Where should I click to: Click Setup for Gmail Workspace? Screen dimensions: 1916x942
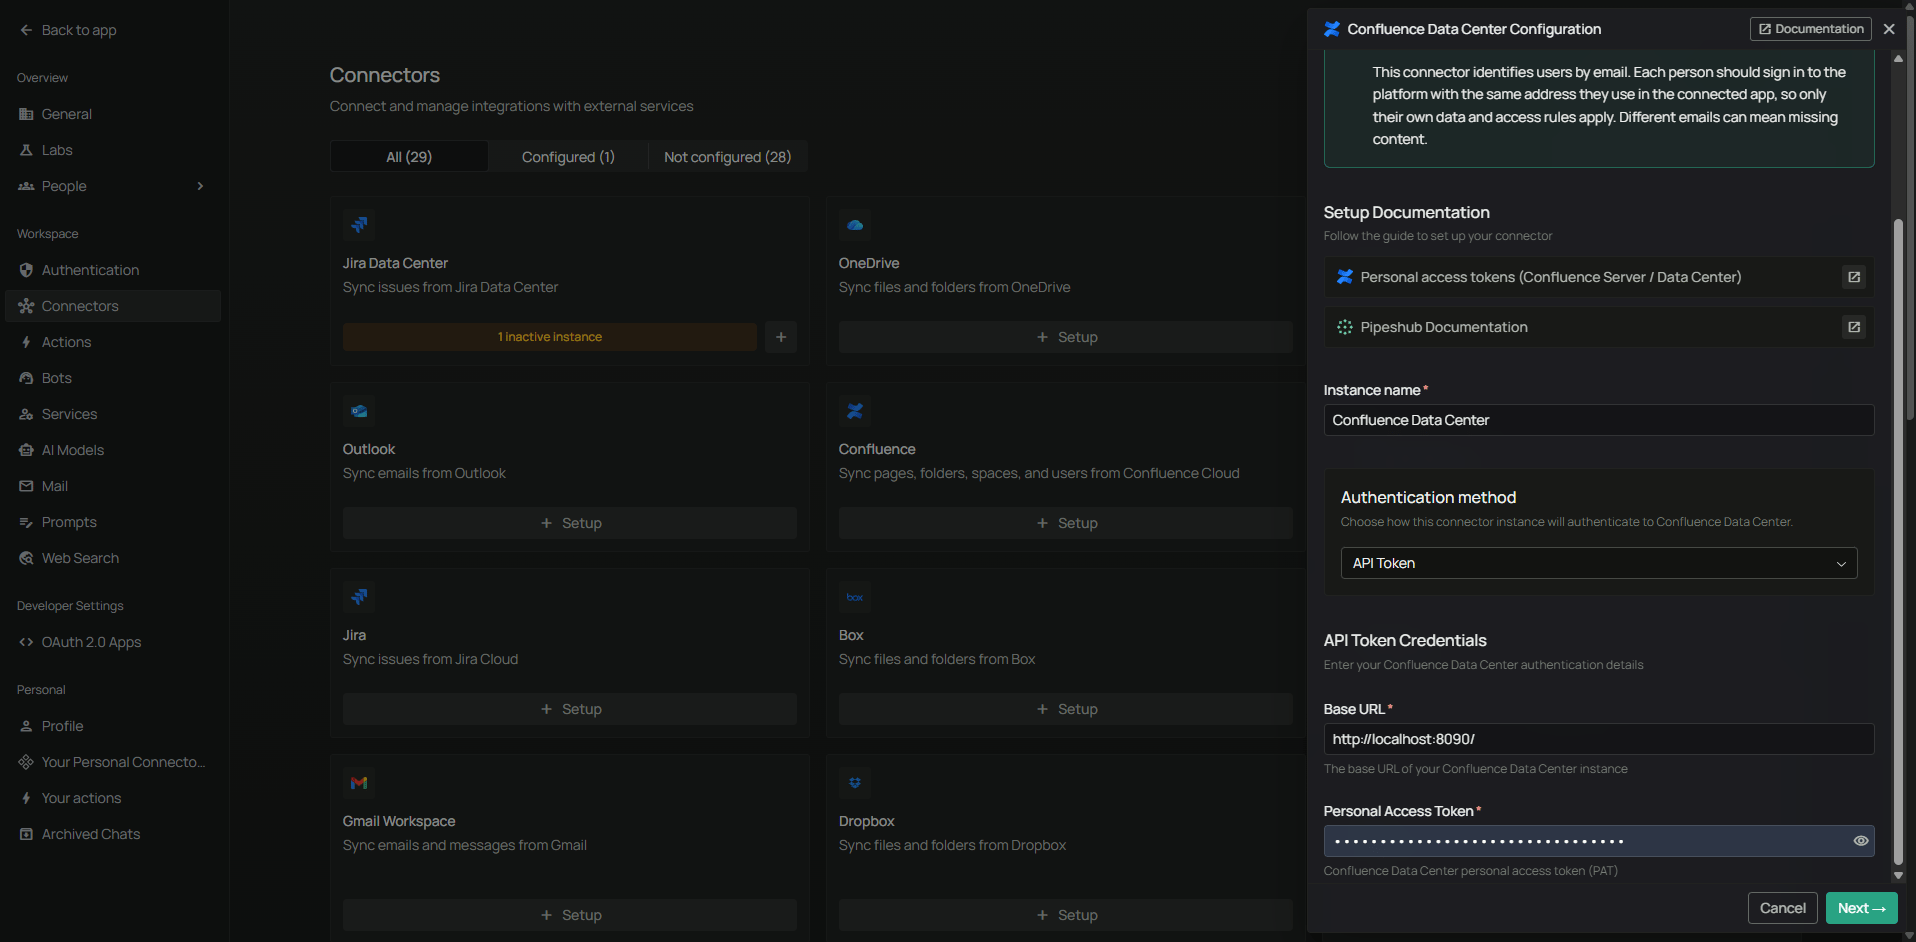[x=570, y=915]
